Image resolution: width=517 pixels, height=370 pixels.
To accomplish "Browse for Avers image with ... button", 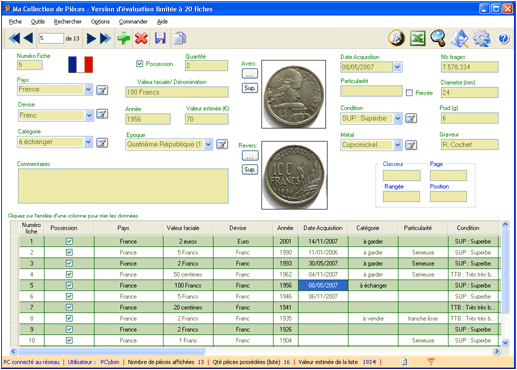I will [250, 74].
